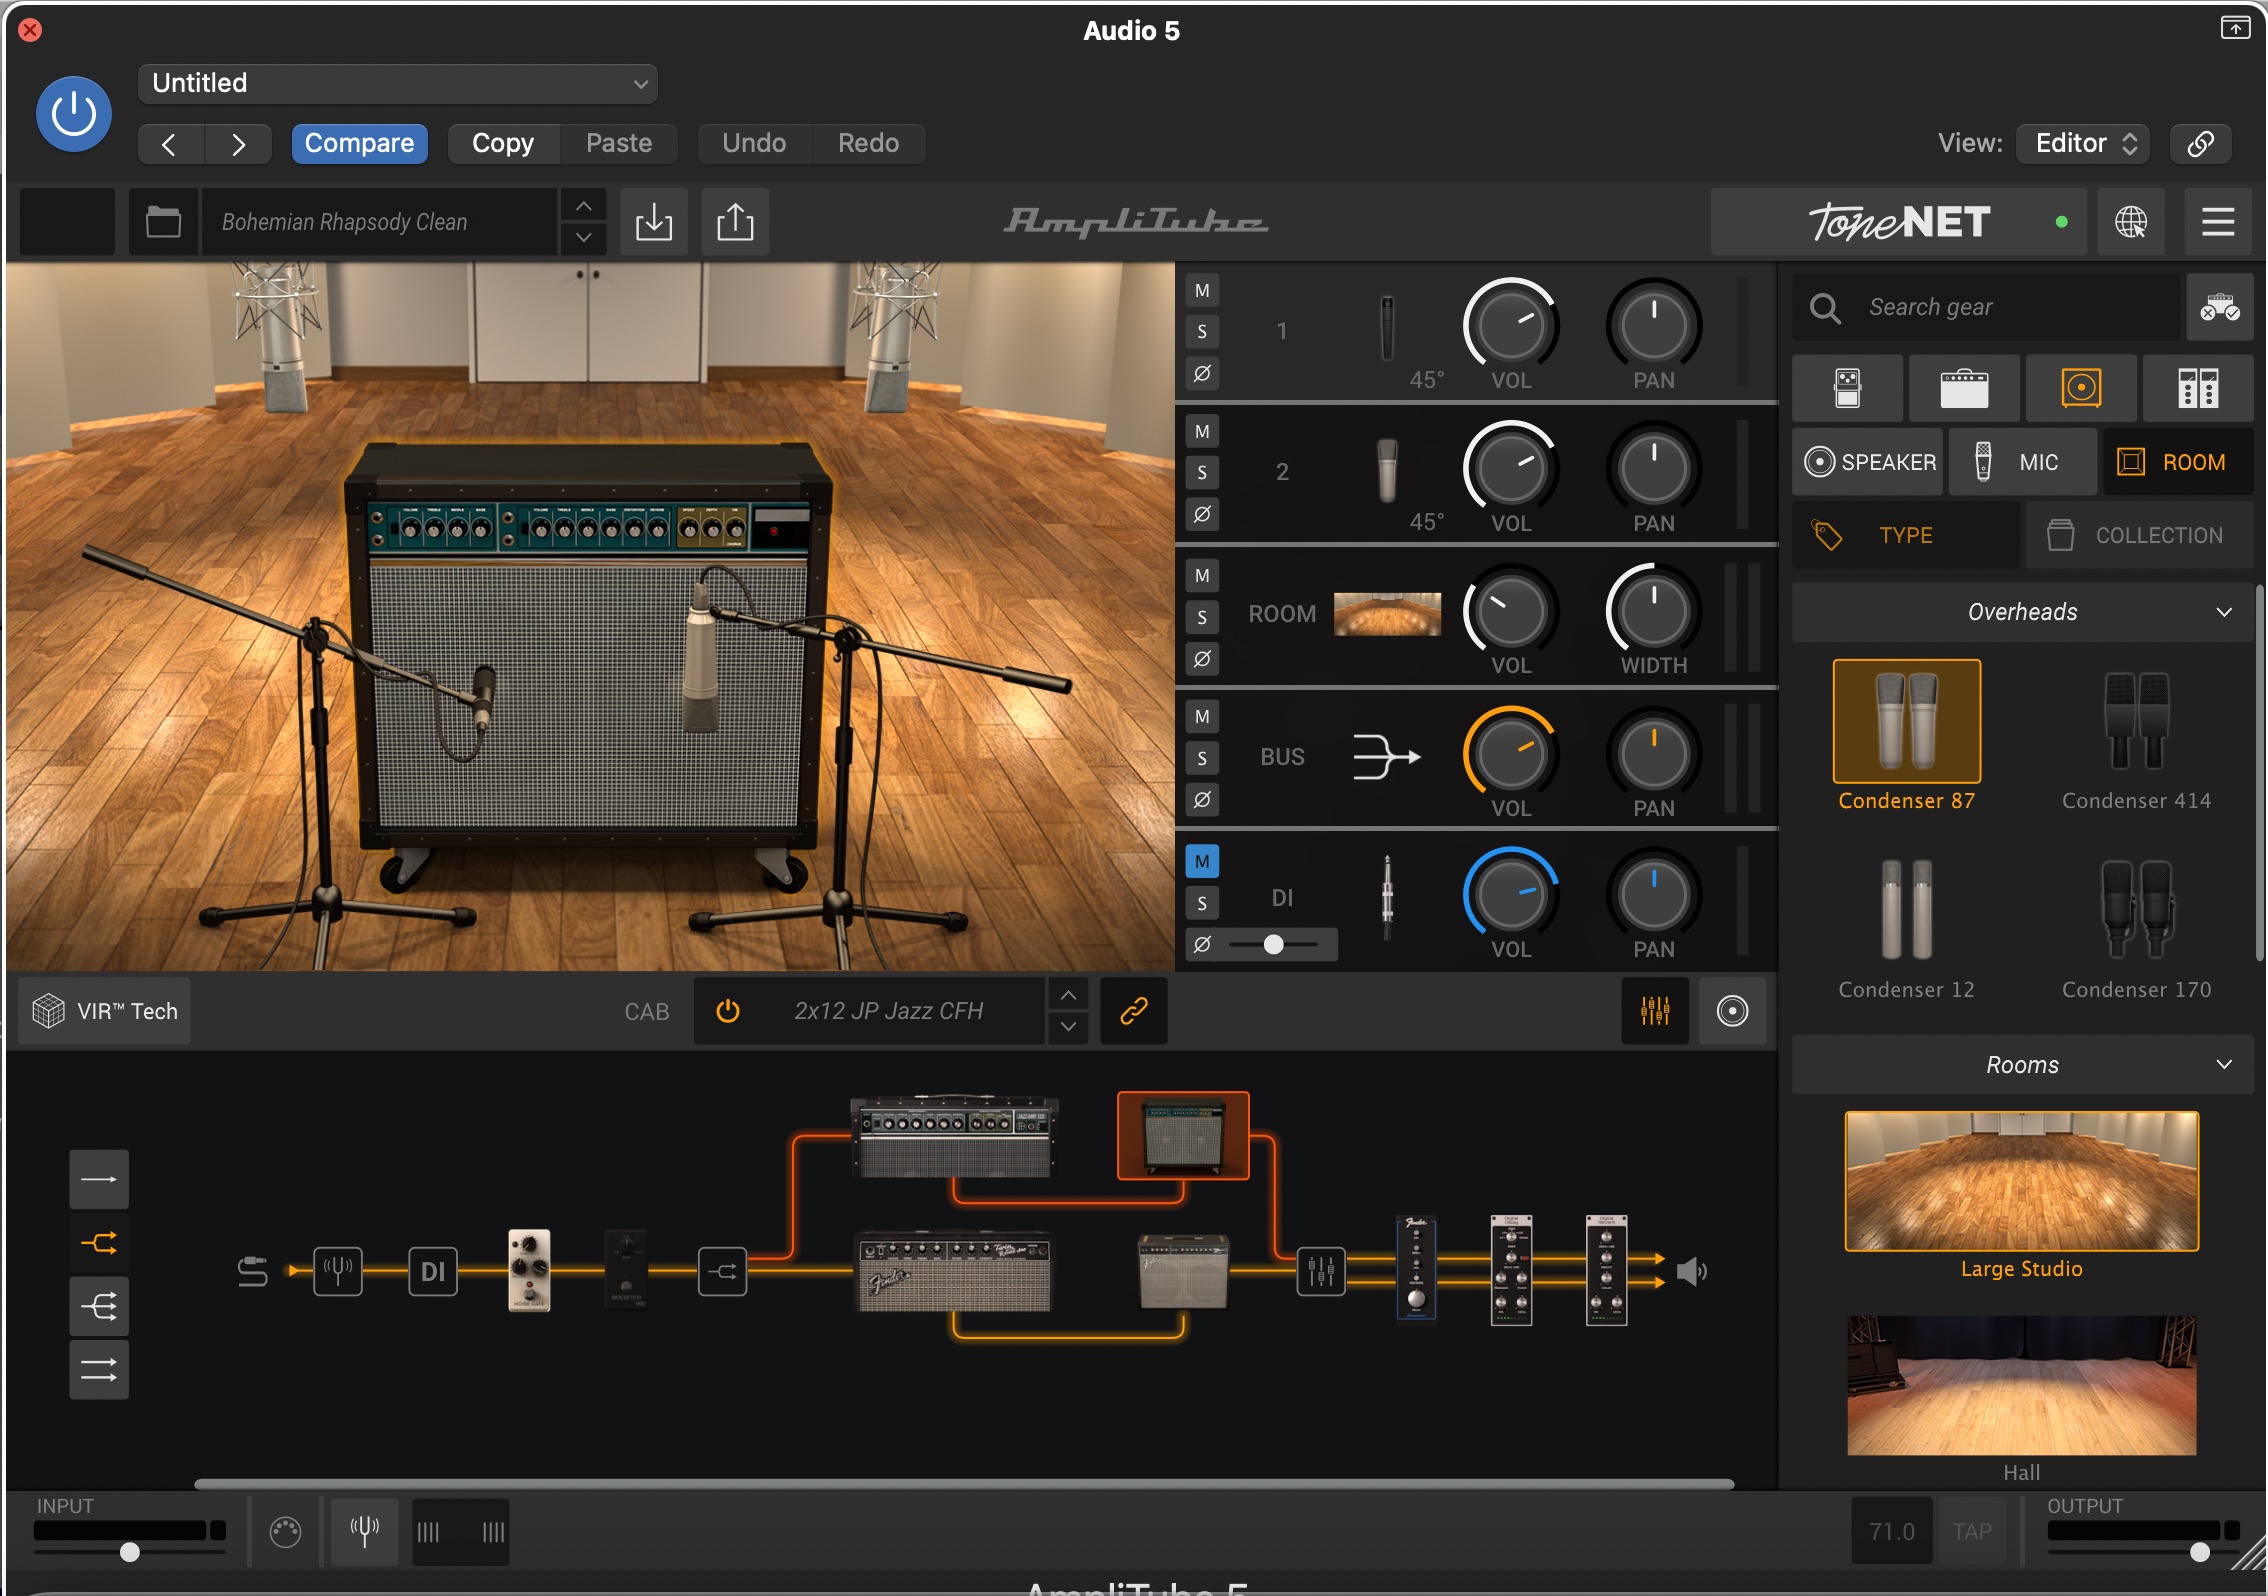Open the preset browser folder icon
The width and height of the screenshot is (2268, 1596).
pos(163,222)
